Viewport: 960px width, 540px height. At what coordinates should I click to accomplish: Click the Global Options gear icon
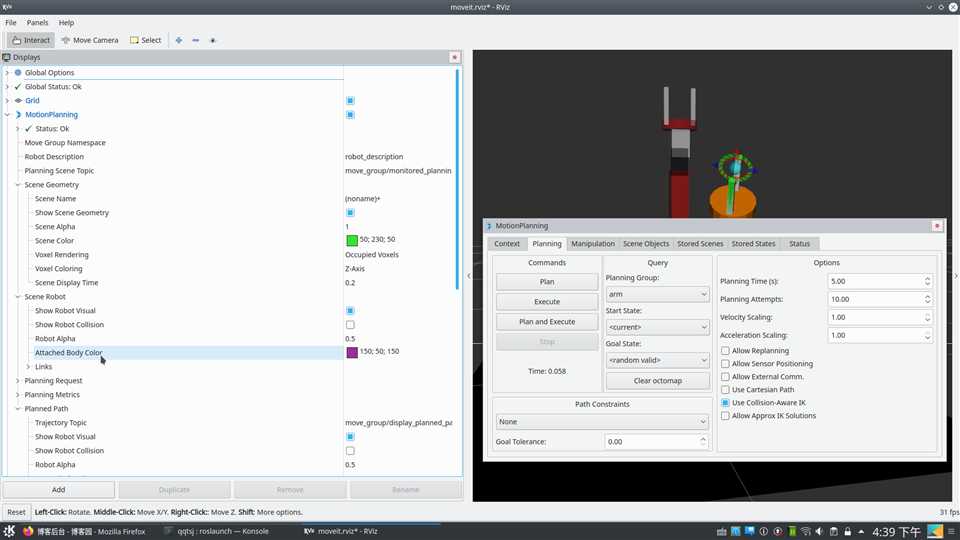click(18, 72)
